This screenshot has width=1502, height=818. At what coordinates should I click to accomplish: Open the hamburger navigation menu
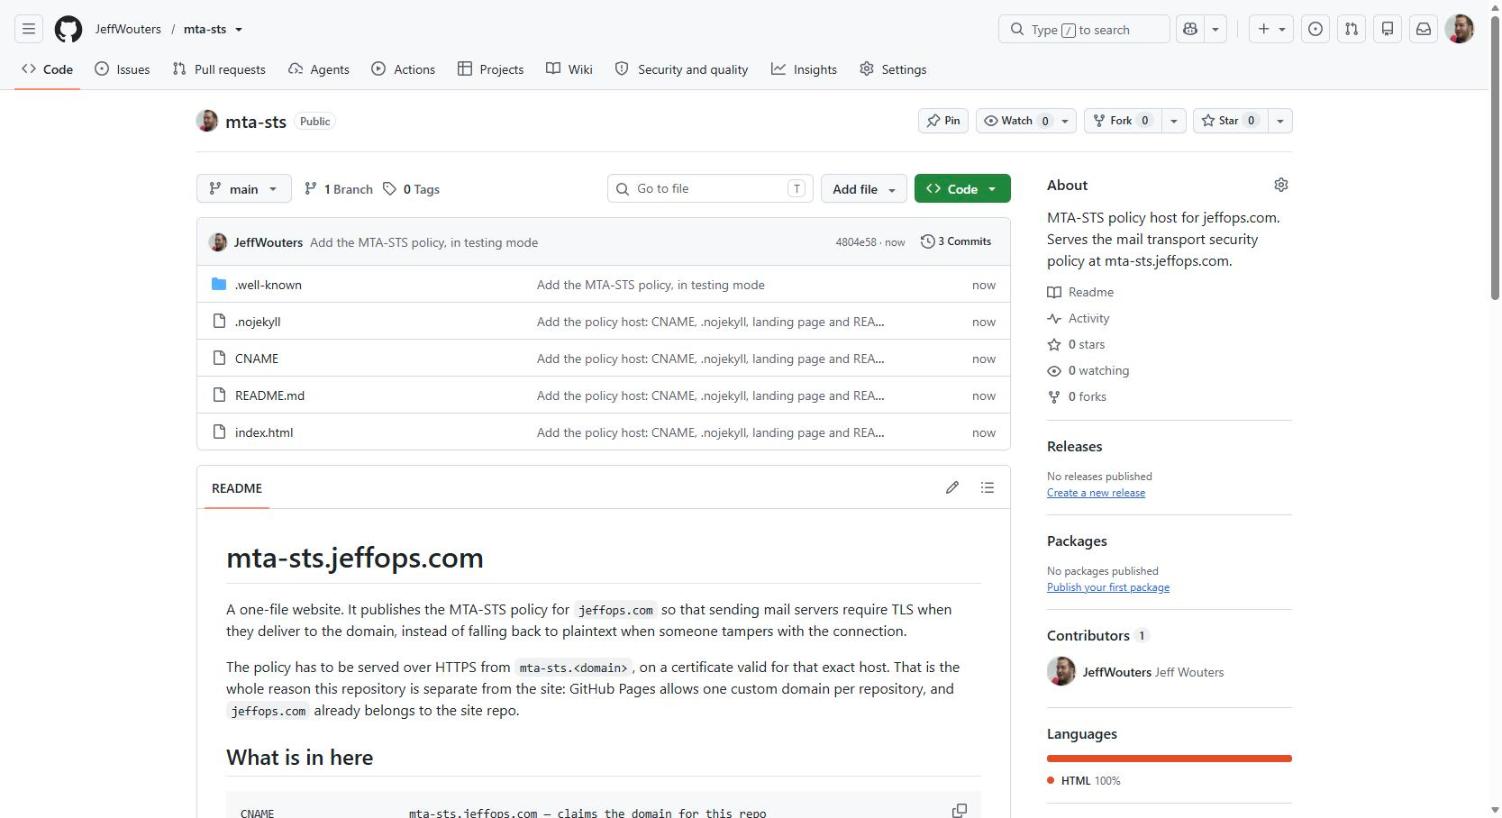point(29,29)
